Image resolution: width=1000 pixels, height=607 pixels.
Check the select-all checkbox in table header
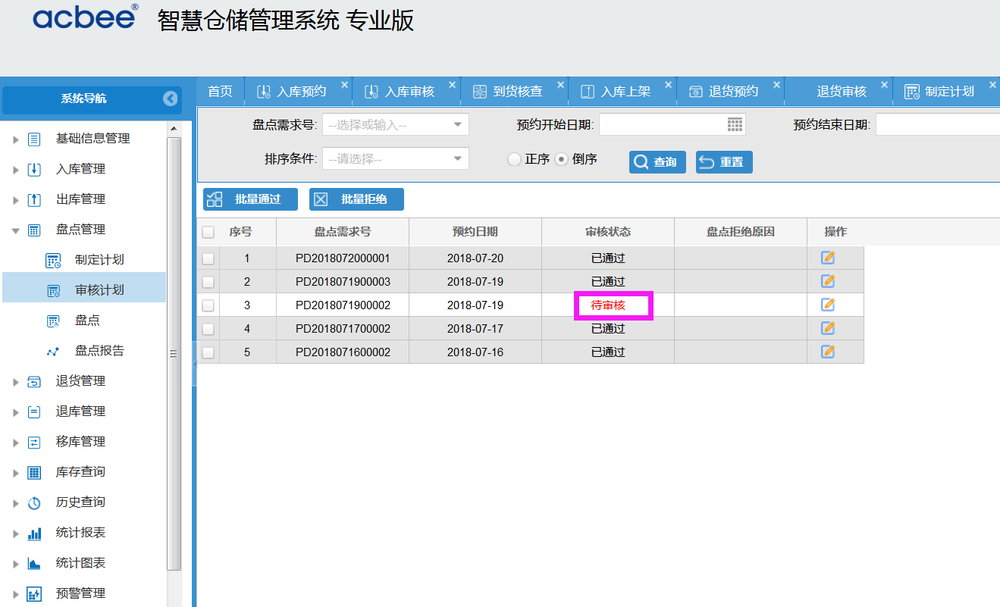pos(208,232)
